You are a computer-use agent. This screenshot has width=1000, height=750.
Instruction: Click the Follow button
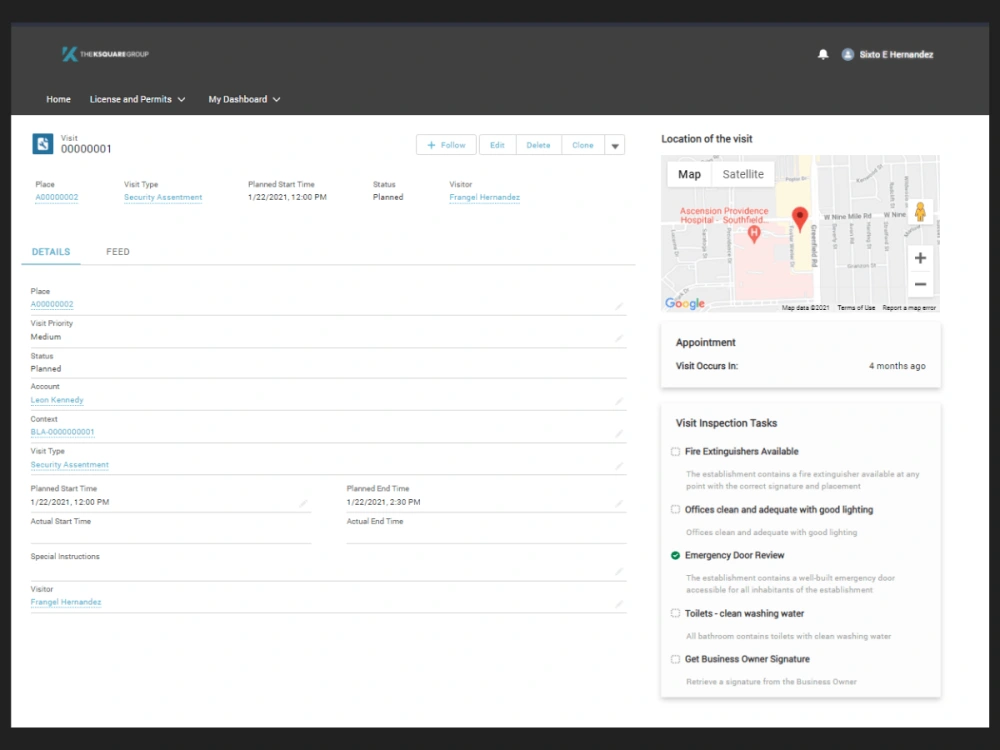tap(446, 145)
